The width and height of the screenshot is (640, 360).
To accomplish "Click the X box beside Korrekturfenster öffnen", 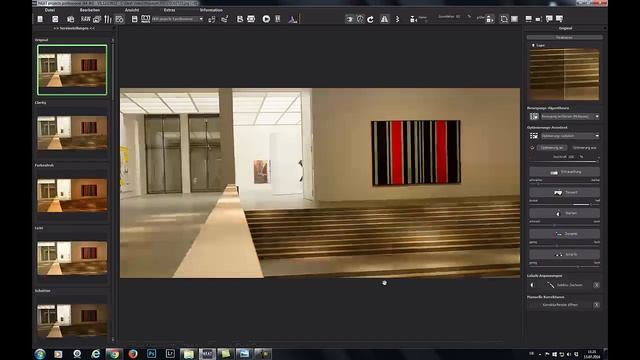I will click(x=596, y=305).
